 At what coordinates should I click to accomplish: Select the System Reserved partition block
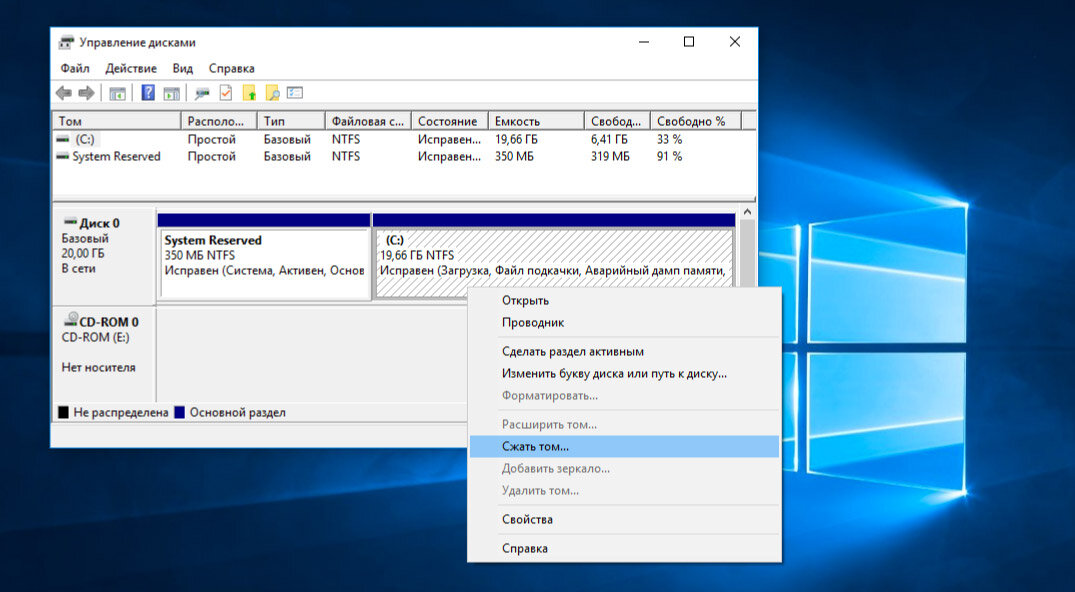[265, 263]
